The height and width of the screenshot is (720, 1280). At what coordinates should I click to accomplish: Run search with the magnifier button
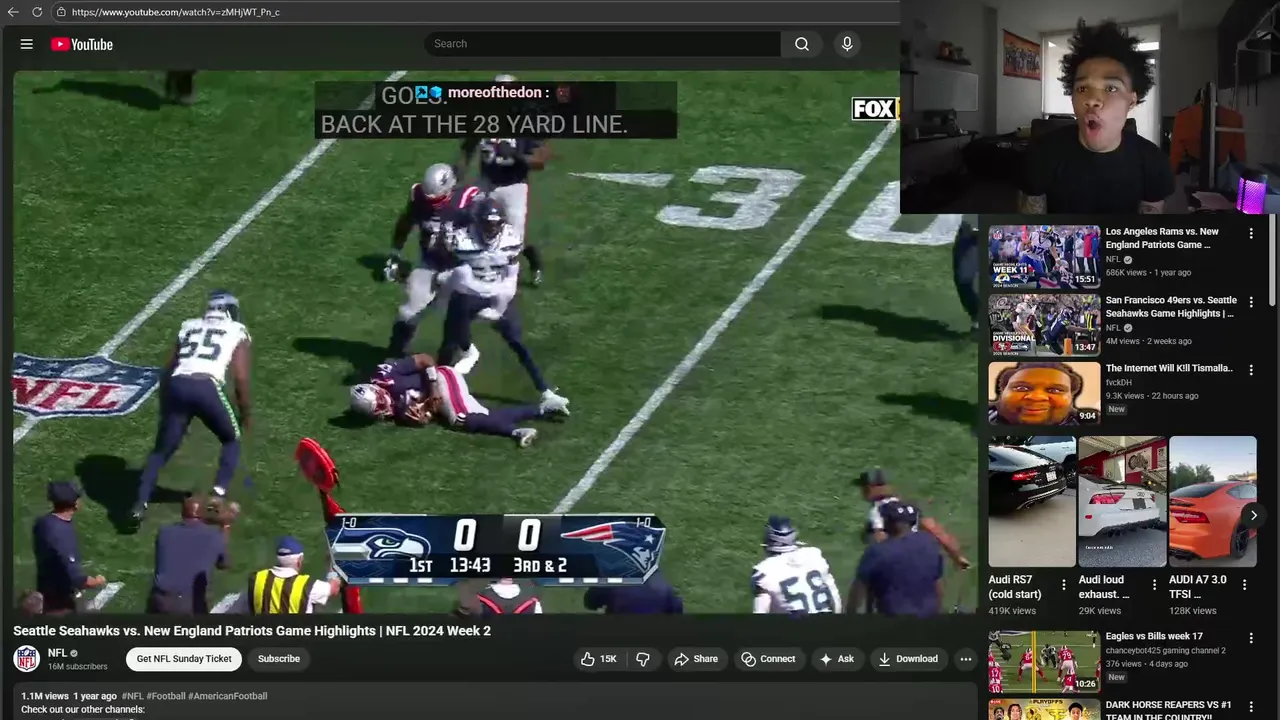pyautogui.click(x=802, y=44)
